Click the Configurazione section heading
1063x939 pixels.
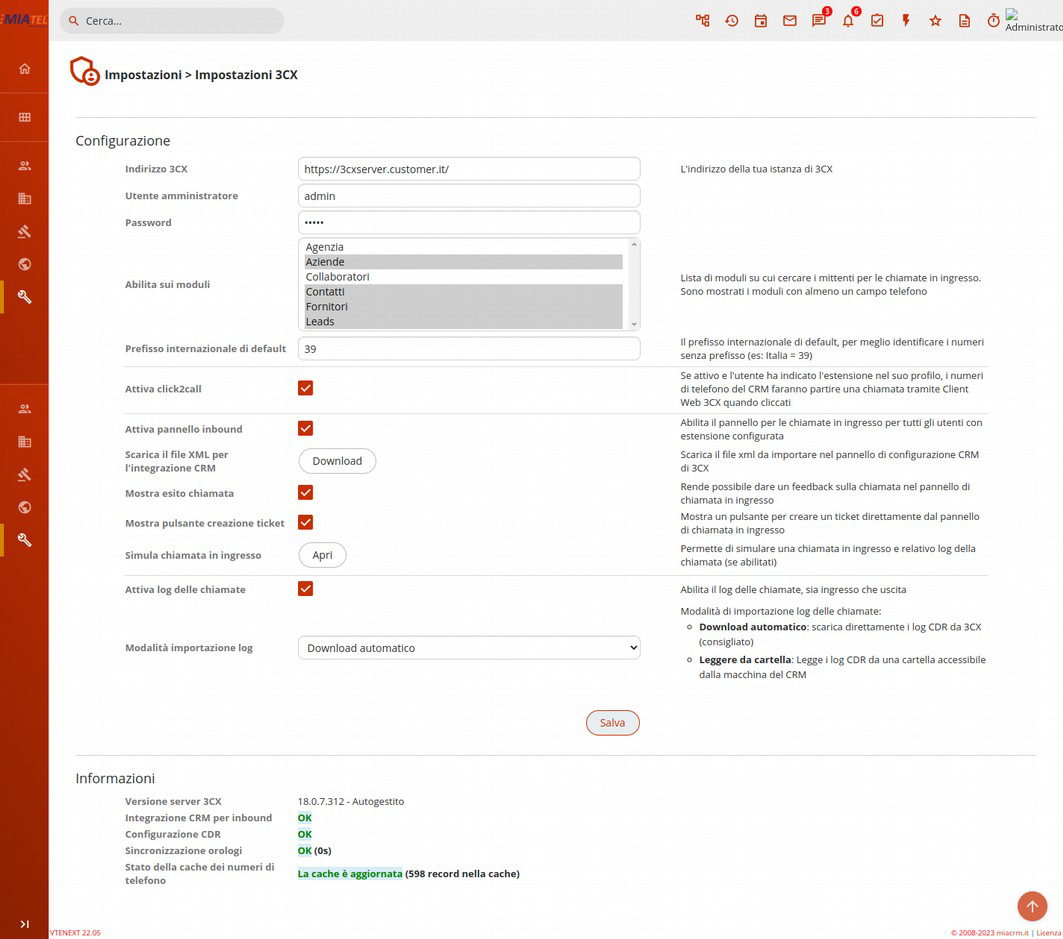point(123,140)
